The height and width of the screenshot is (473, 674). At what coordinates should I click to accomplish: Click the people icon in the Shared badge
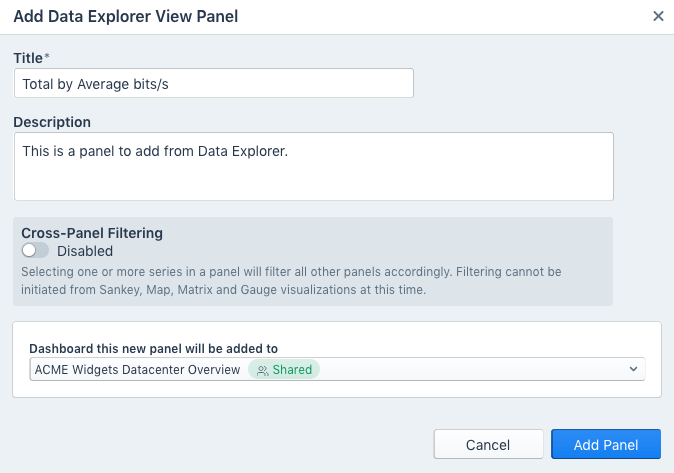point(262,370)
